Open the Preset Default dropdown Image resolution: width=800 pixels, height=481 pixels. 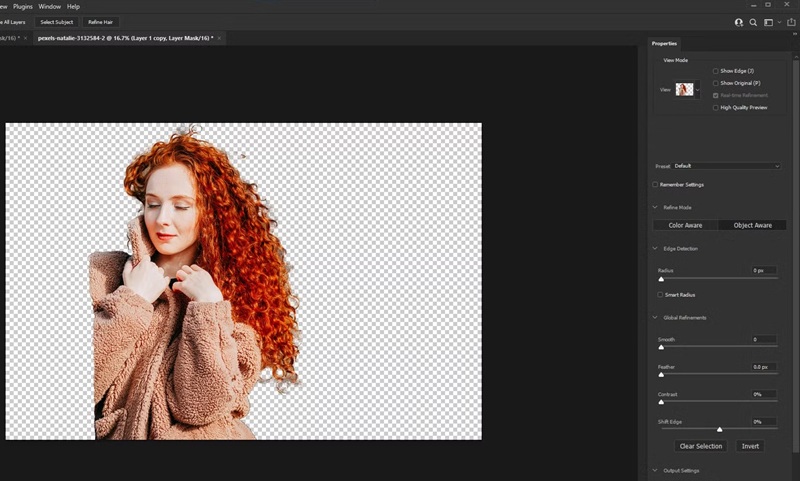(727, 166)
